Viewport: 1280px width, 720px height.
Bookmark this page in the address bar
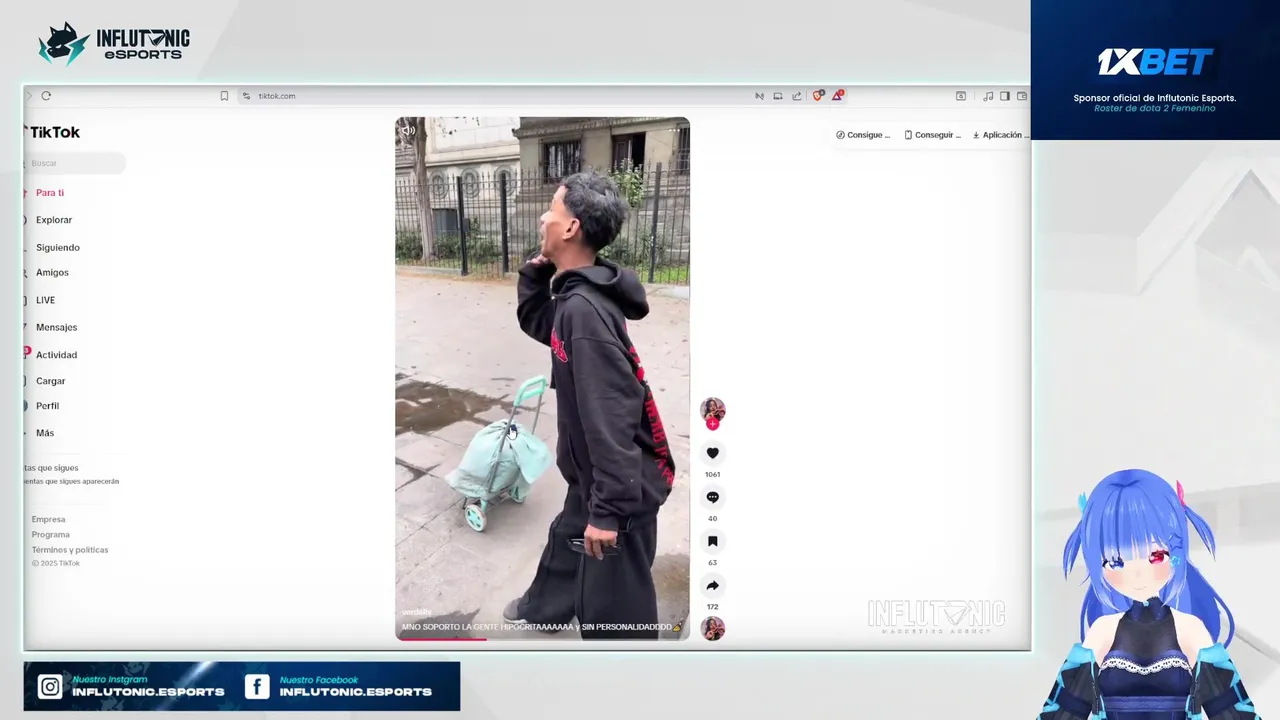224,96
